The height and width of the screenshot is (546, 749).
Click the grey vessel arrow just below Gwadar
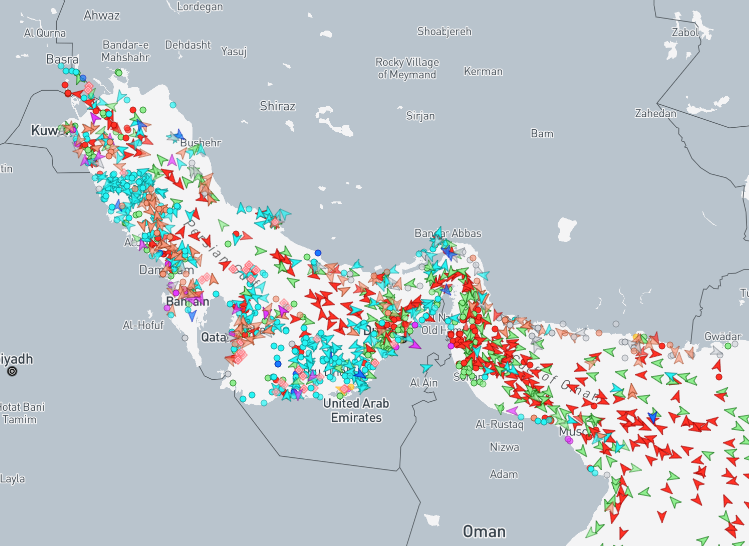716,352
